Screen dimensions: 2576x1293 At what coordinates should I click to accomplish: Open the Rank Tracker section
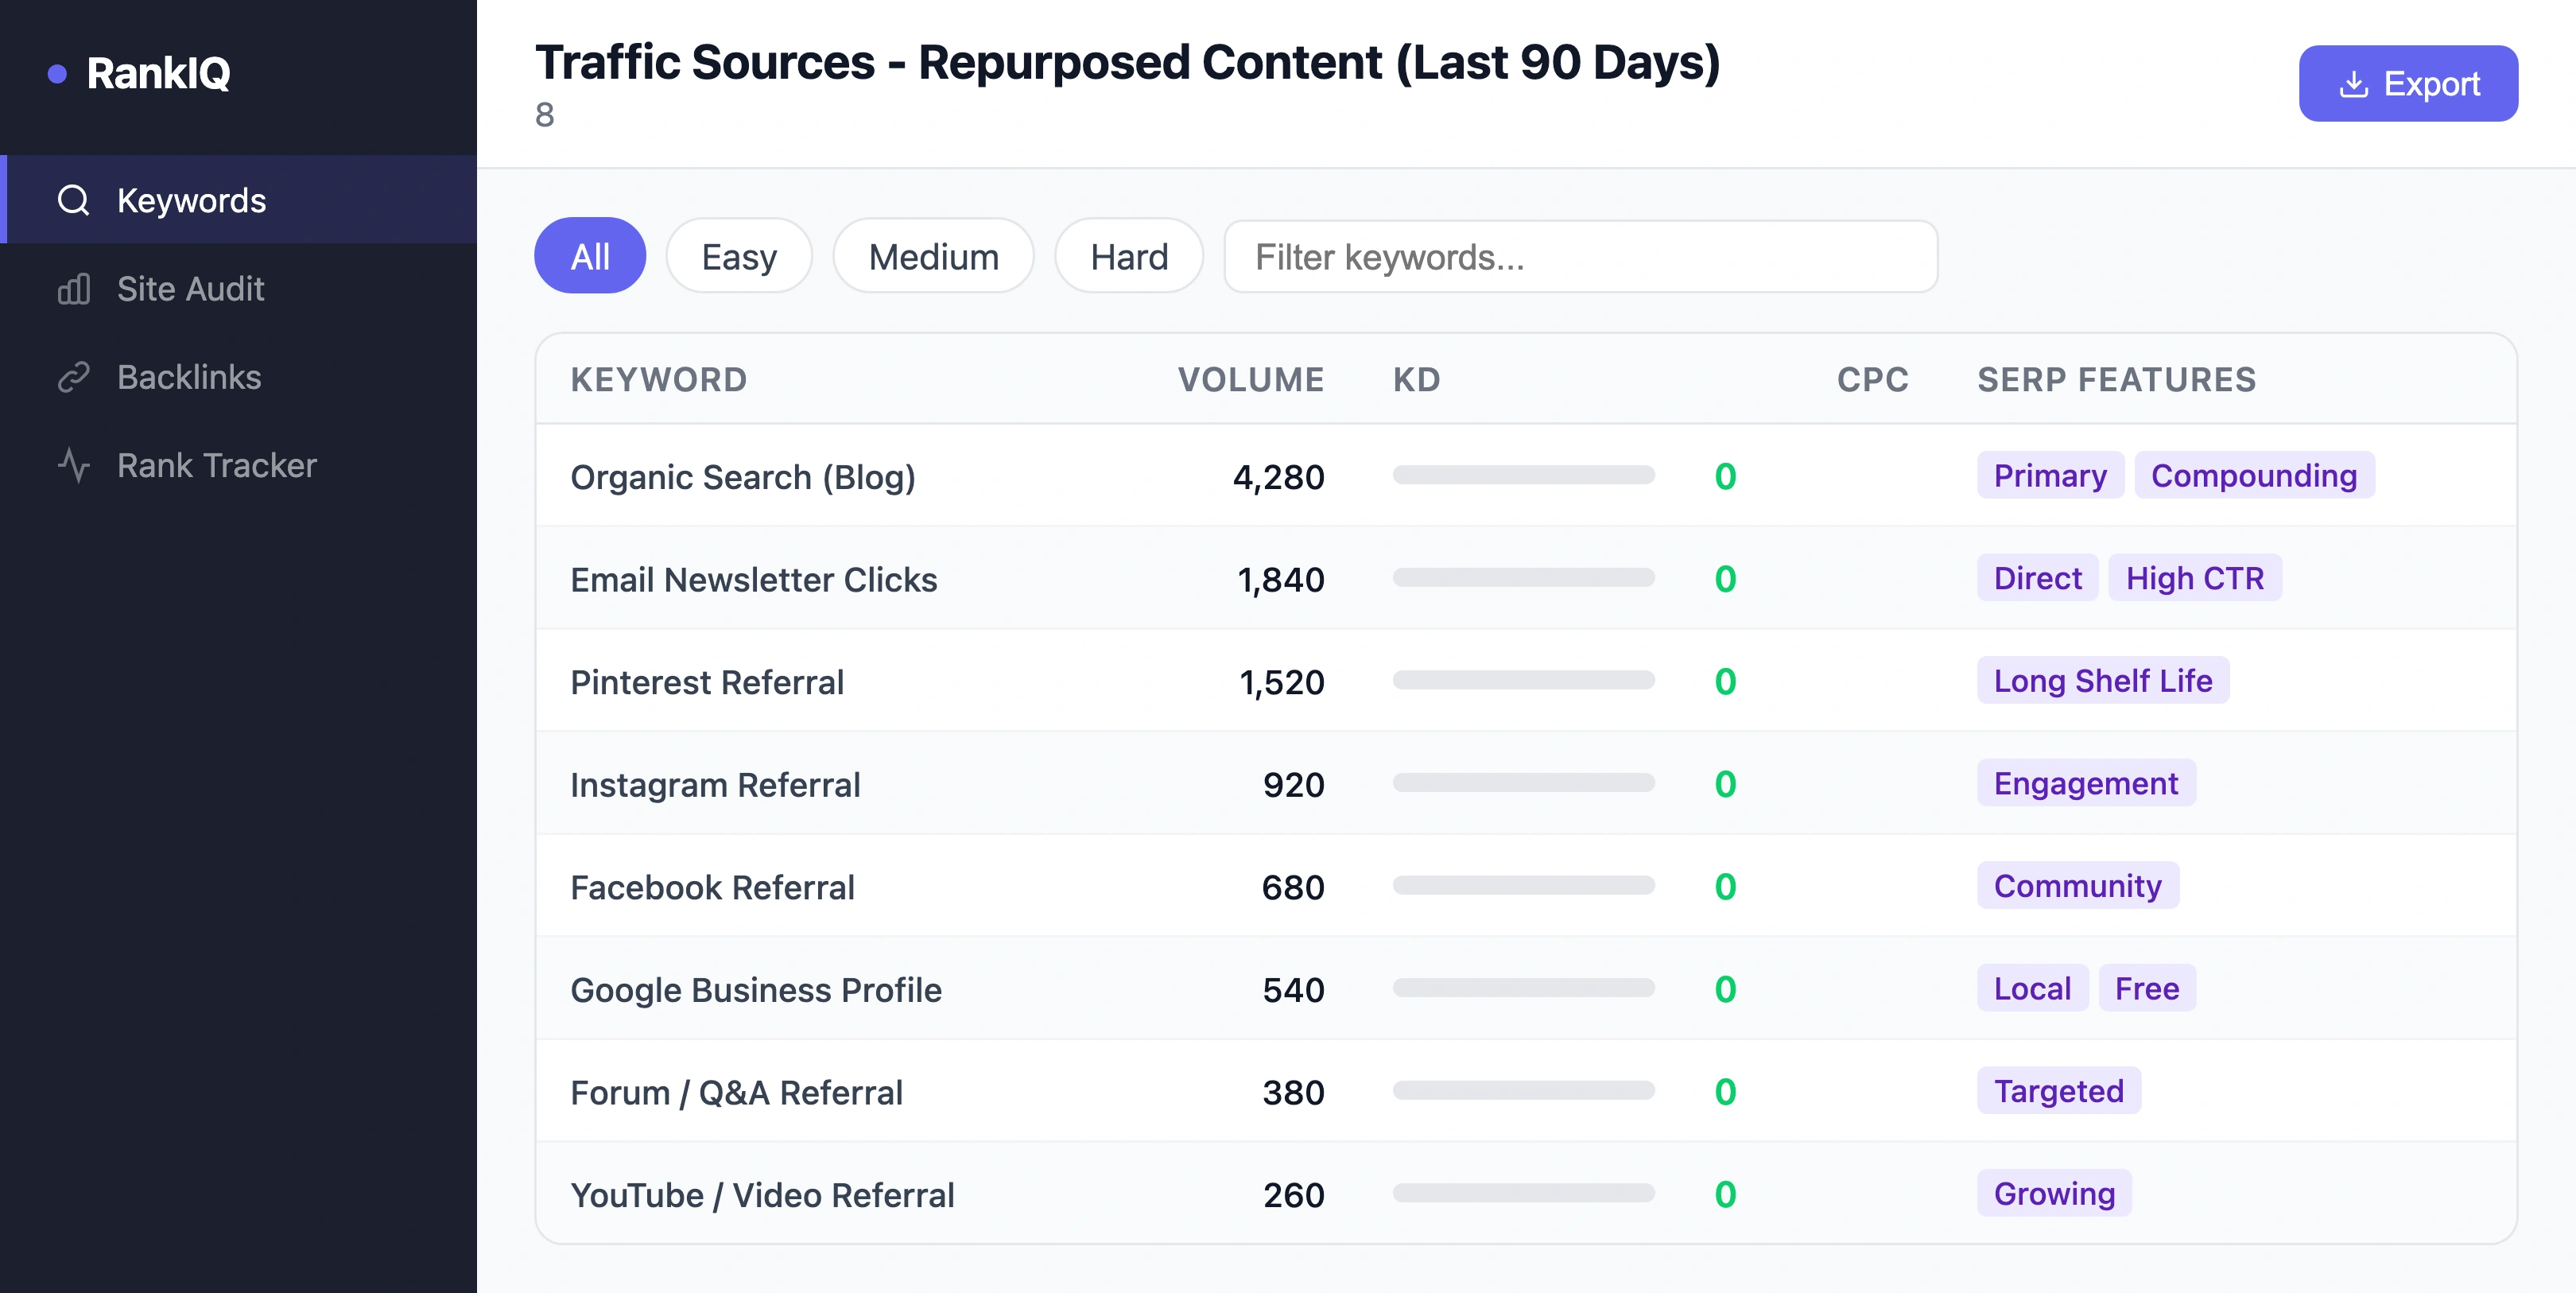point(216,464)
